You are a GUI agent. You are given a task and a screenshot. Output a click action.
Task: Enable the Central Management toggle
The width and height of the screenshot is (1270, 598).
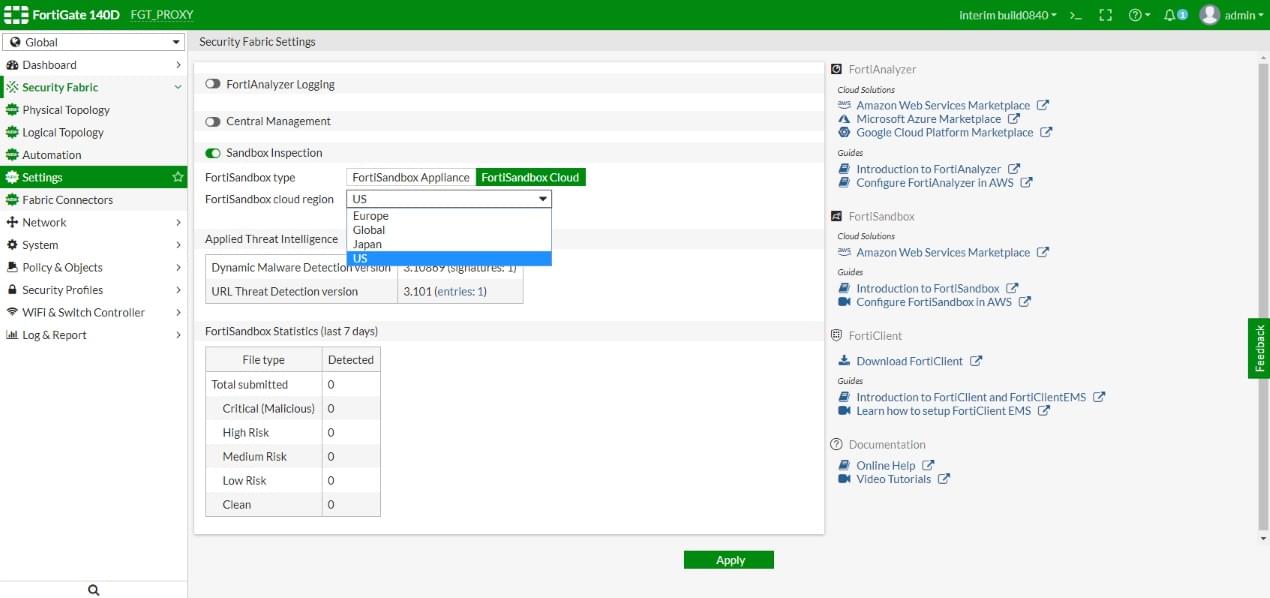point(212,121)
